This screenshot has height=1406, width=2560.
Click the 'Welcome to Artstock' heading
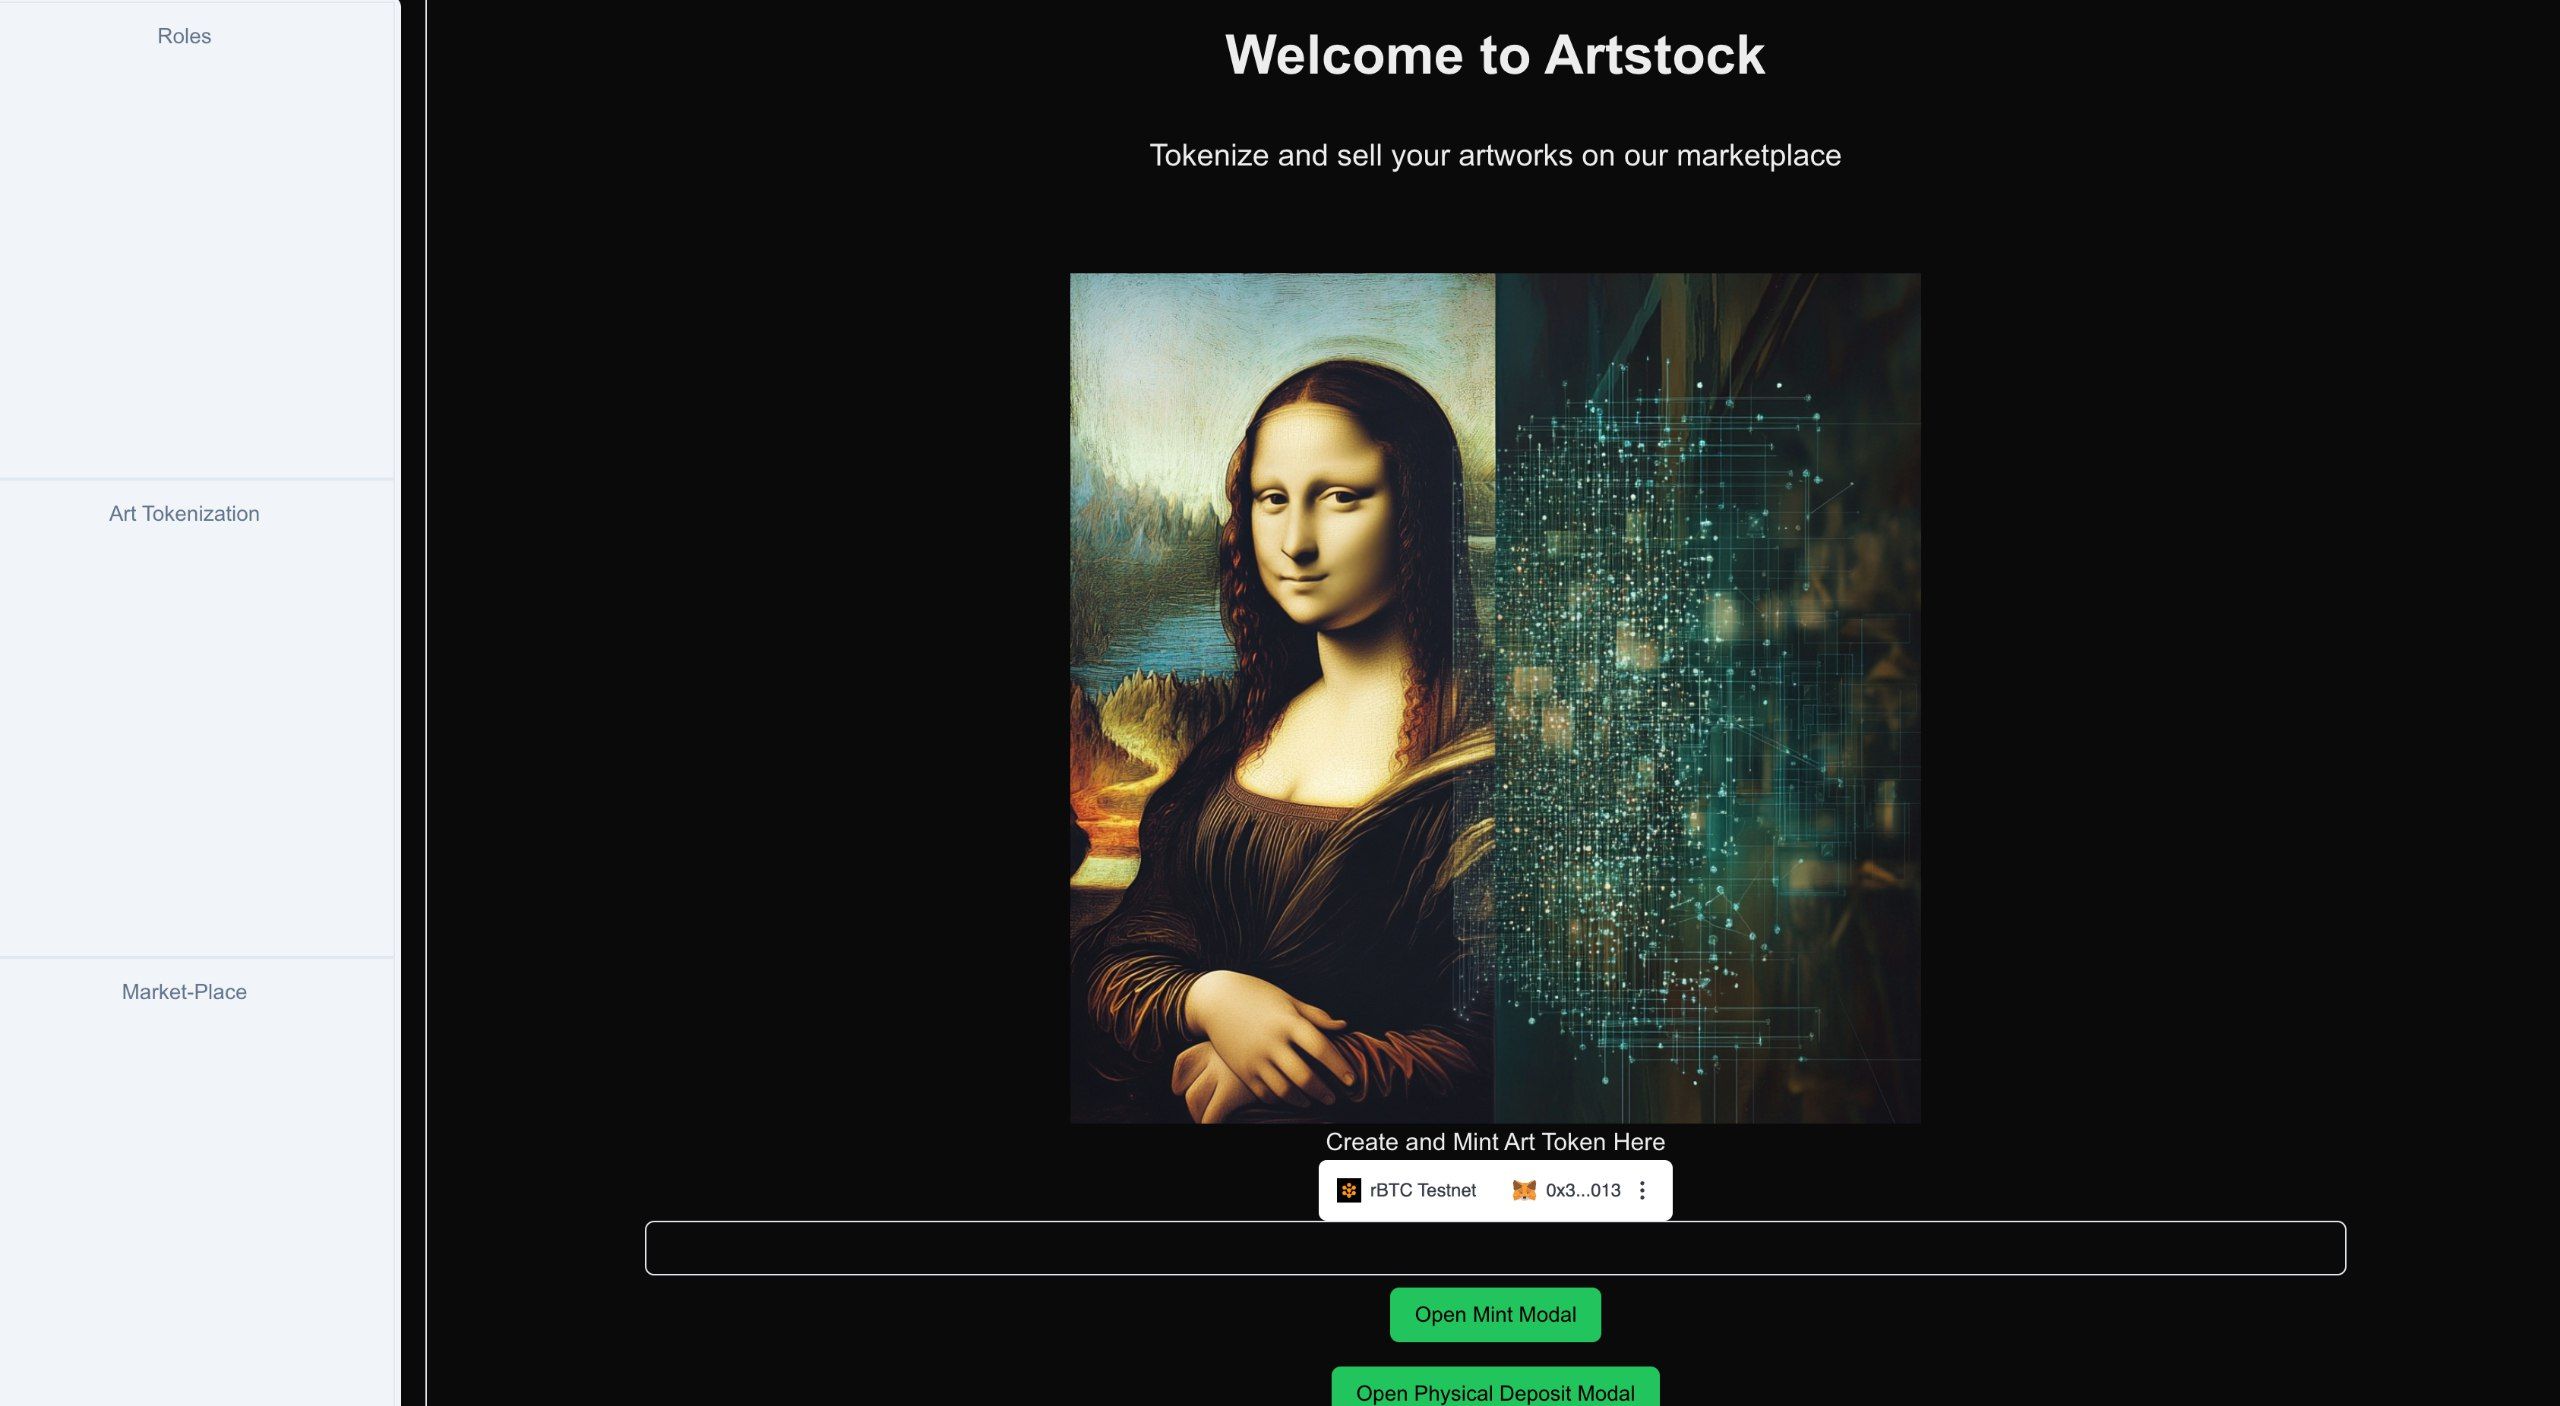coord(1495,55)
